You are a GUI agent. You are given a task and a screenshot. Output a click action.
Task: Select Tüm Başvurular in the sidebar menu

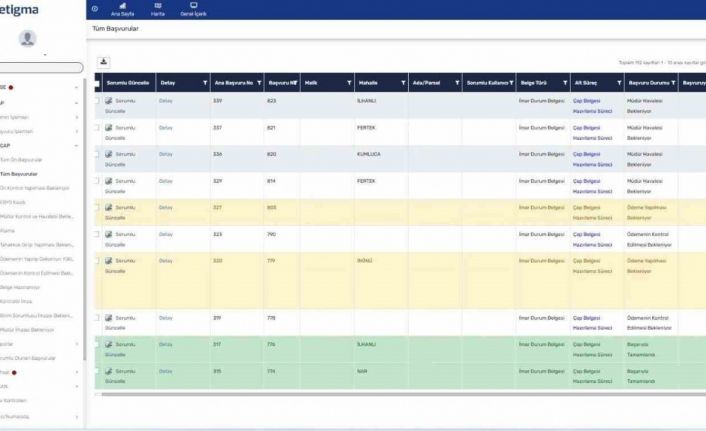21,173
